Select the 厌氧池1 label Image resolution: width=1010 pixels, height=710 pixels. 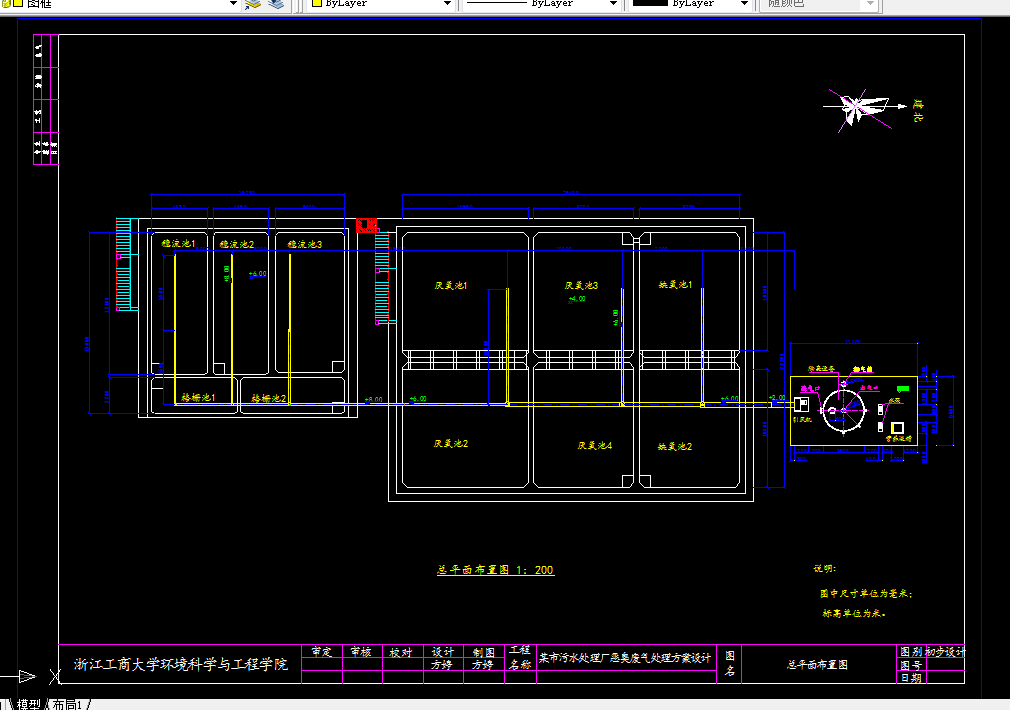[451, 285]
